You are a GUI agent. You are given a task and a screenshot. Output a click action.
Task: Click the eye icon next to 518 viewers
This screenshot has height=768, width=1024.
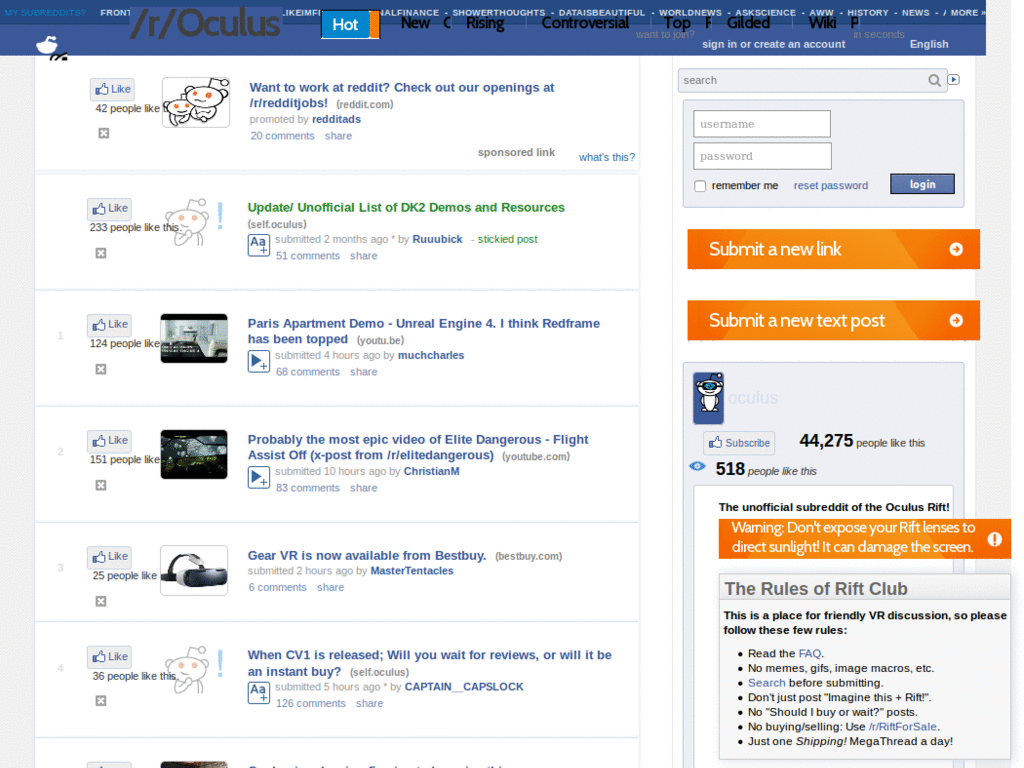[x=697, y=466]
